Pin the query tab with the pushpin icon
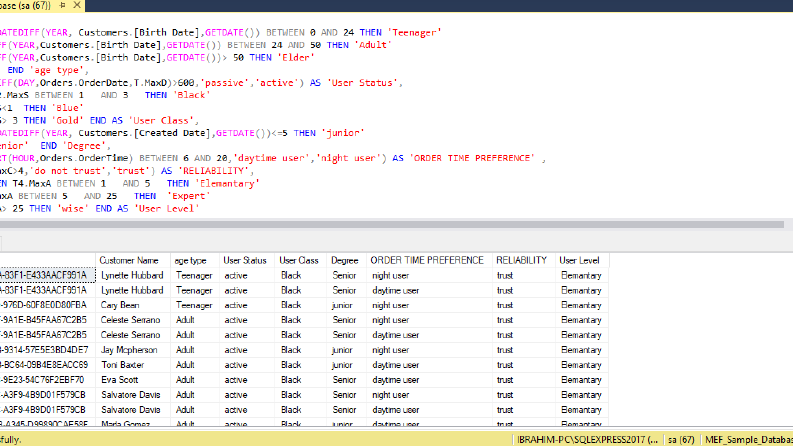Screen dimensions: 793x446 [x=62, y=5]
